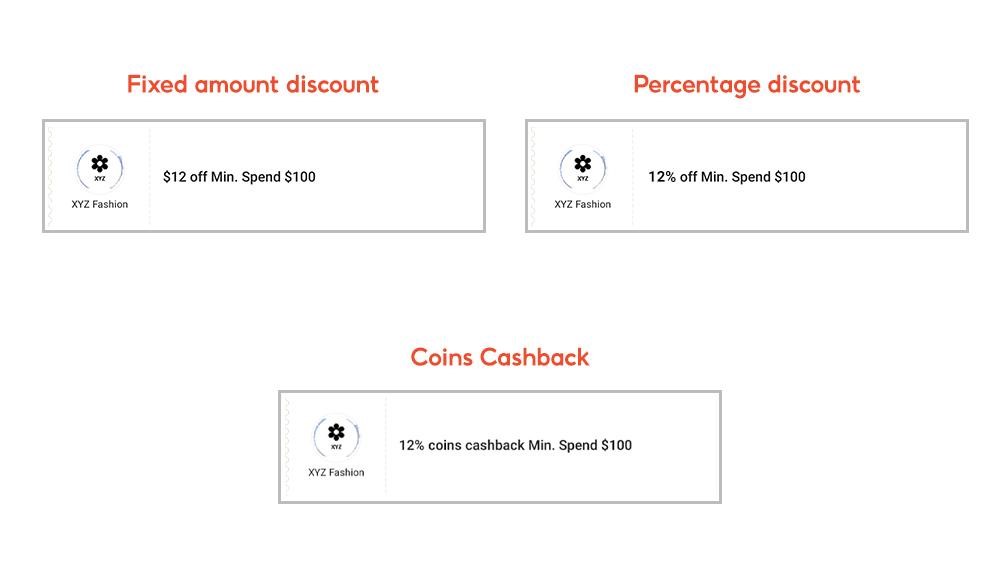Click the Fixed amount discount heading
Viewport: 1000px width, 562px height.
tap(253, 84)
